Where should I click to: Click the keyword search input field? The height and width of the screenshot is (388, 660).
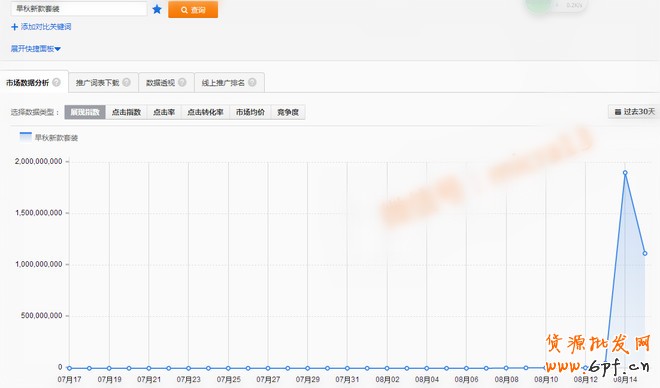click(79, 8)
